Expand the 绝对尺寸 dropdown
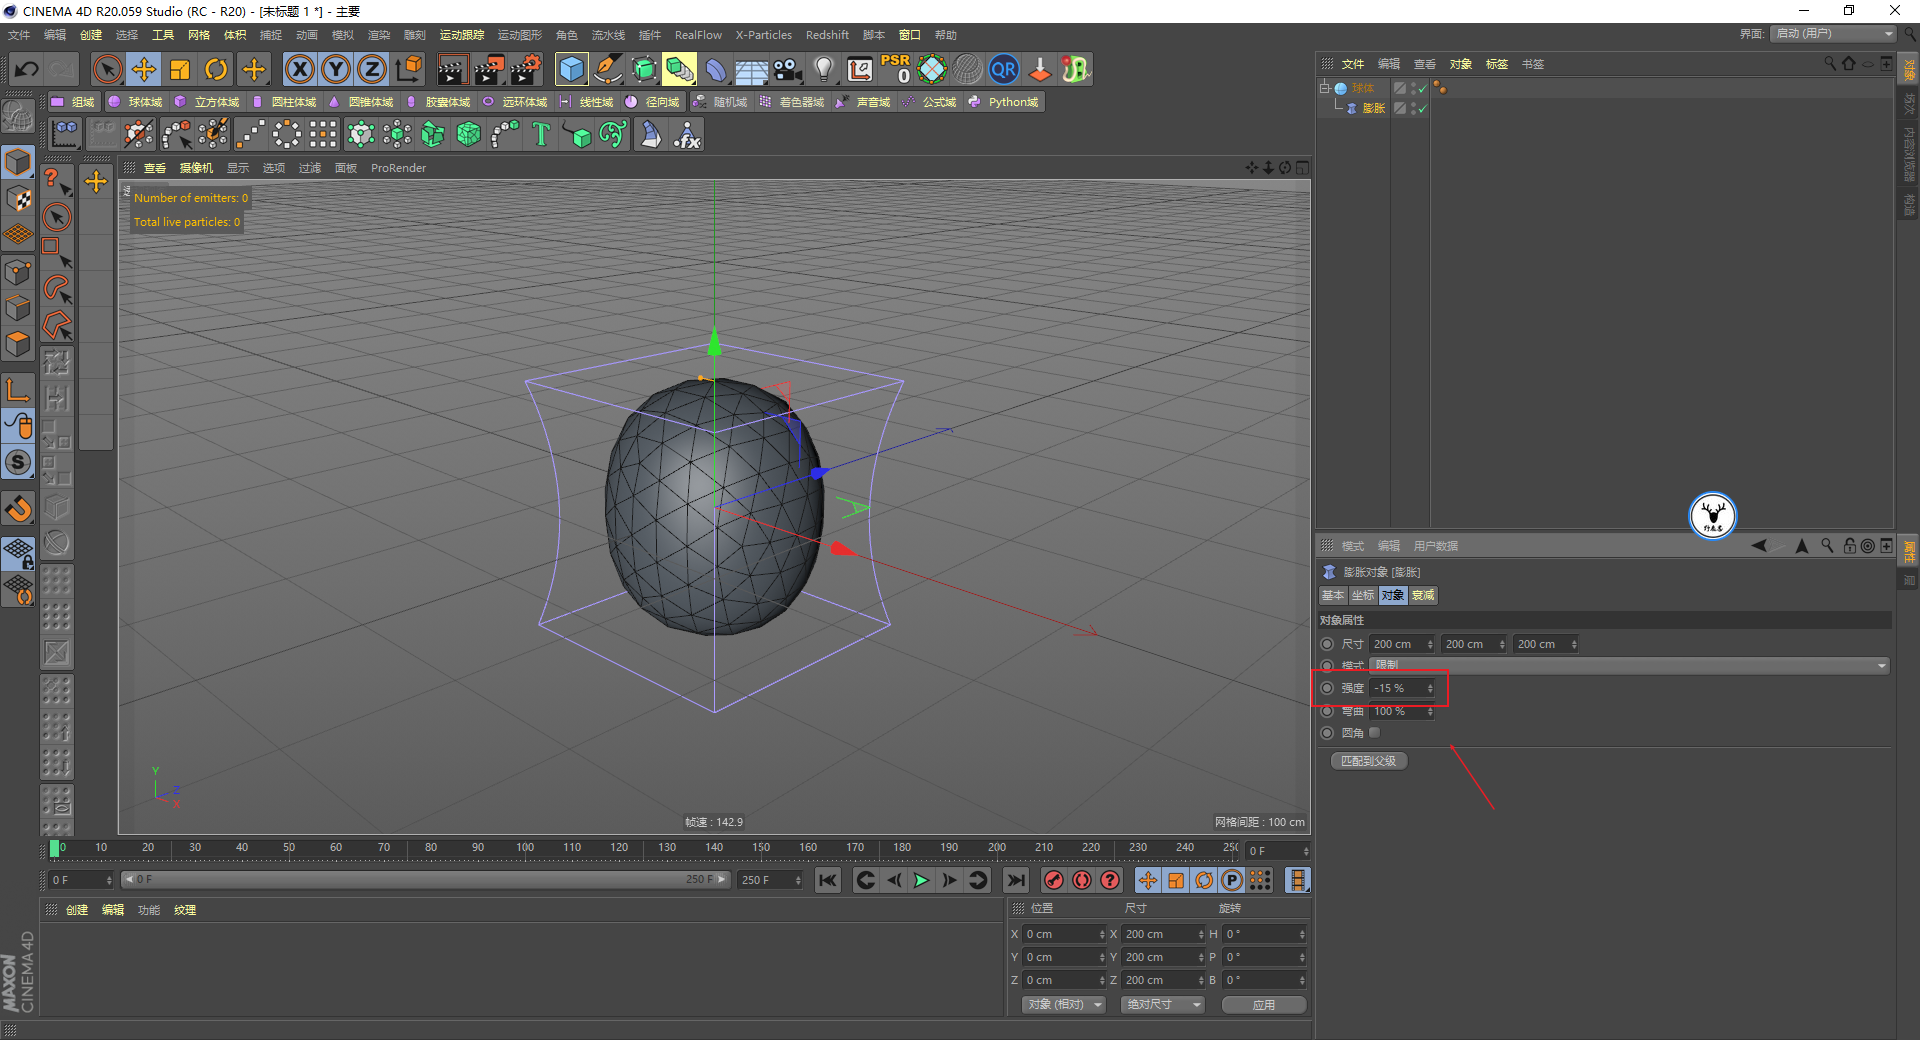Screen dimensions: 1920x1040 click(x=1162, y=1004)
